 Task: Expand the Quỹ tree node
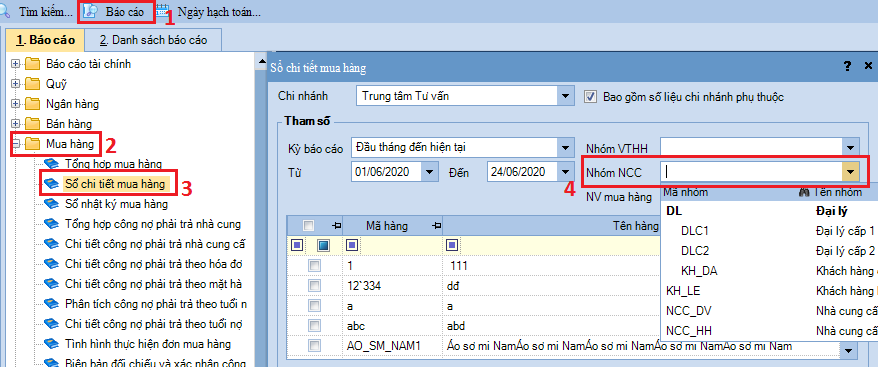[x=16, y=84]
